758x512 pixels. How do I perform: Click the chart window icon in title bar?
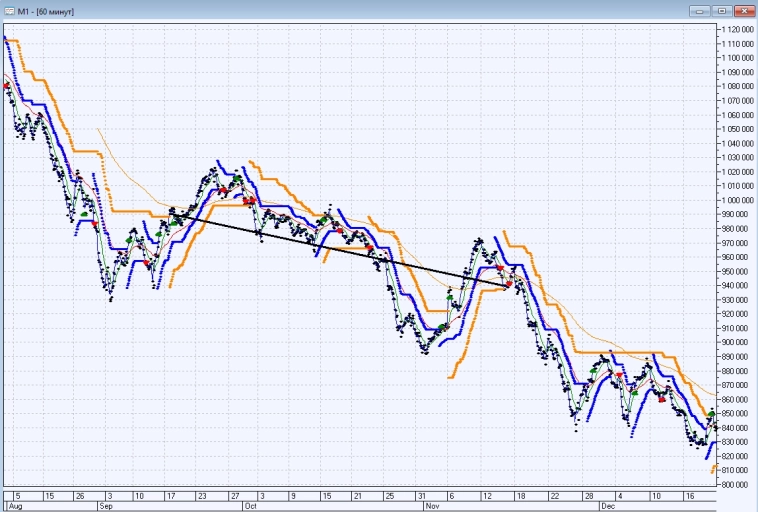(x=10, y=9)
